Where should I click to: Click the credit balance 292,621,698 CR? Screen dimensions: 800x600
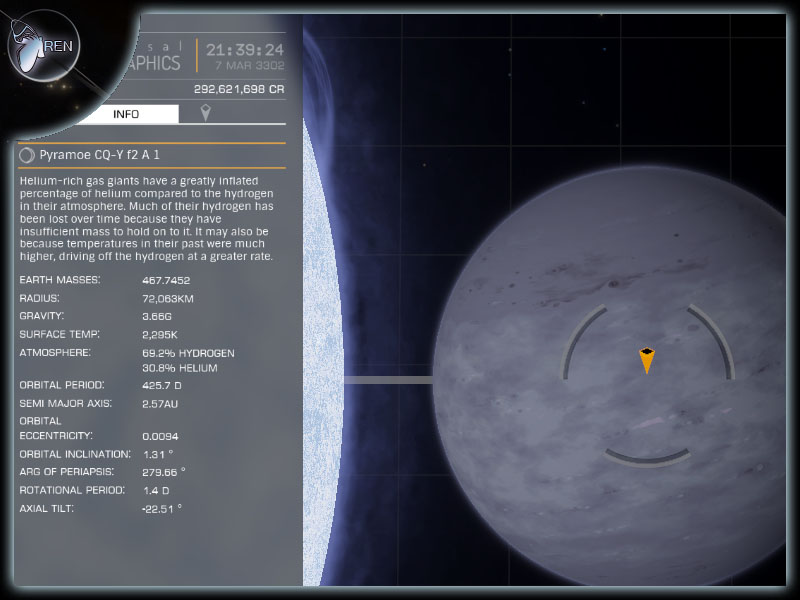[239, 89]
